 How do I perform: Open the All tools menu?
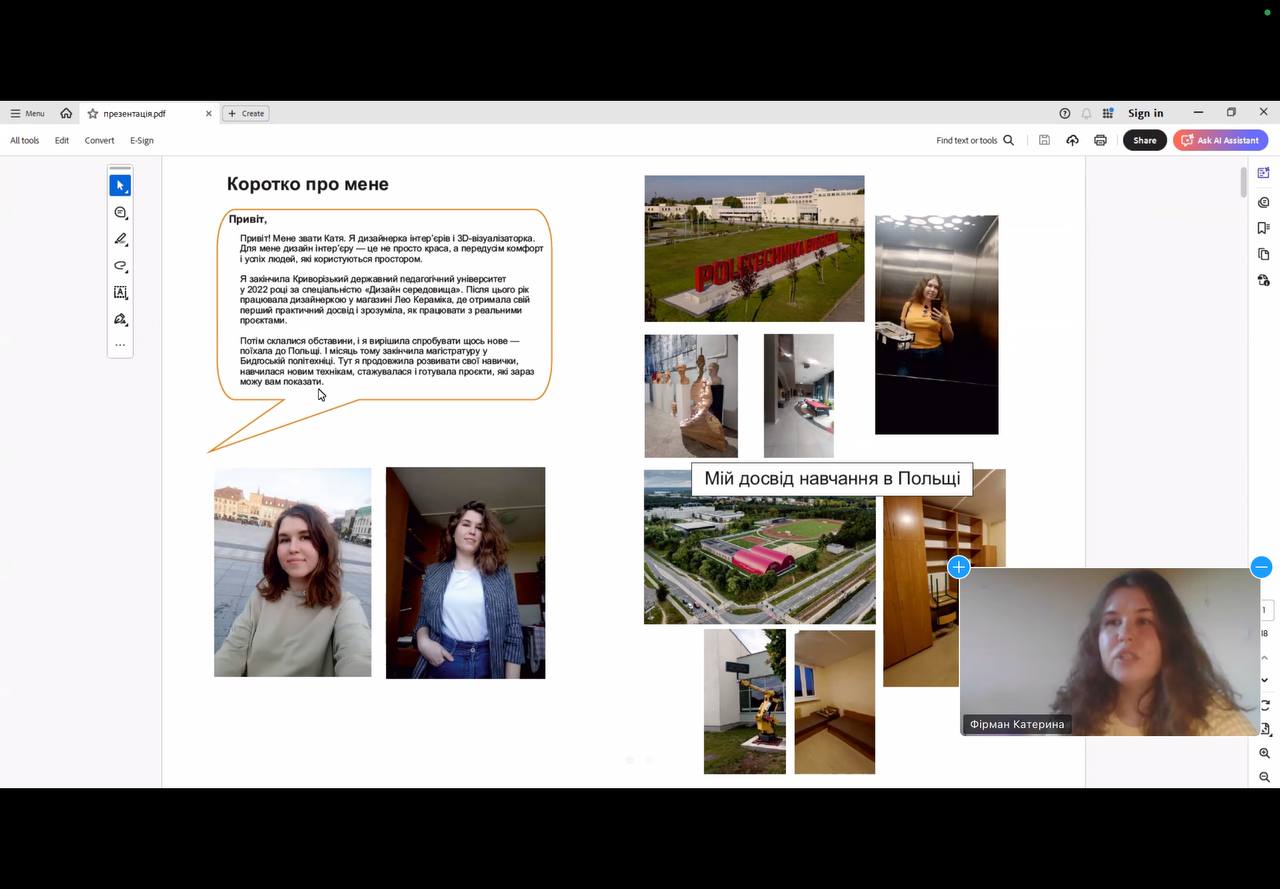[24, 141]
